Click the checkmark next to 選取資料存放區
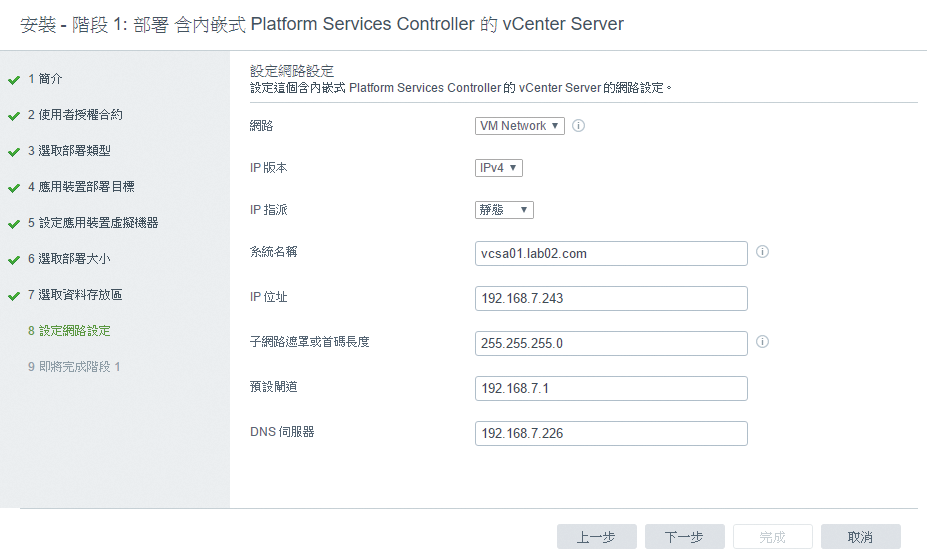 (x=14, y=296)
